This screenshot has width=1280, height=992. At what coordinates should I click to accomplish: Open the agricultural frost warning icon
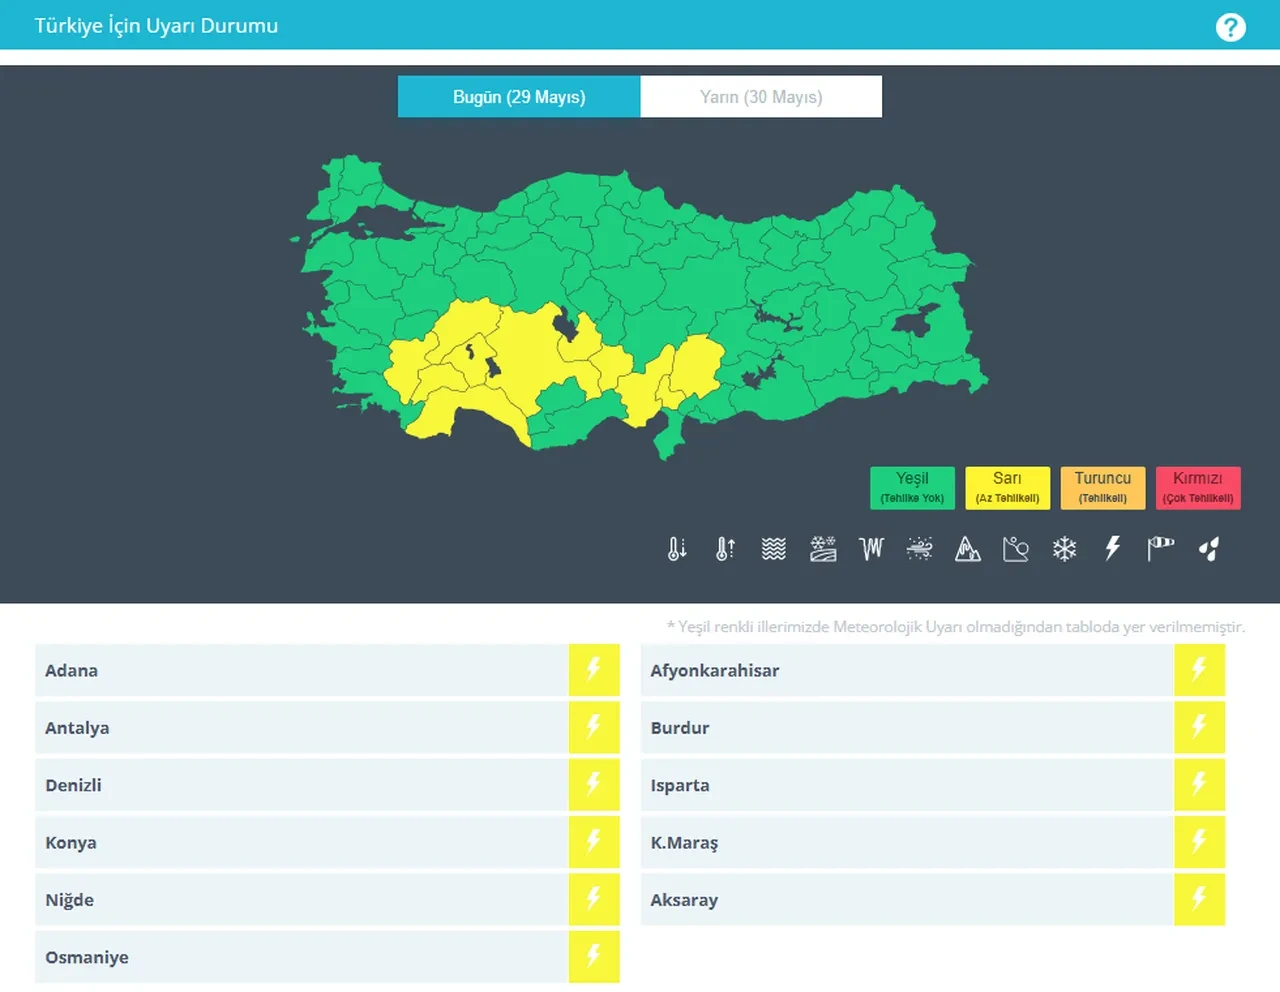[821, 548]
